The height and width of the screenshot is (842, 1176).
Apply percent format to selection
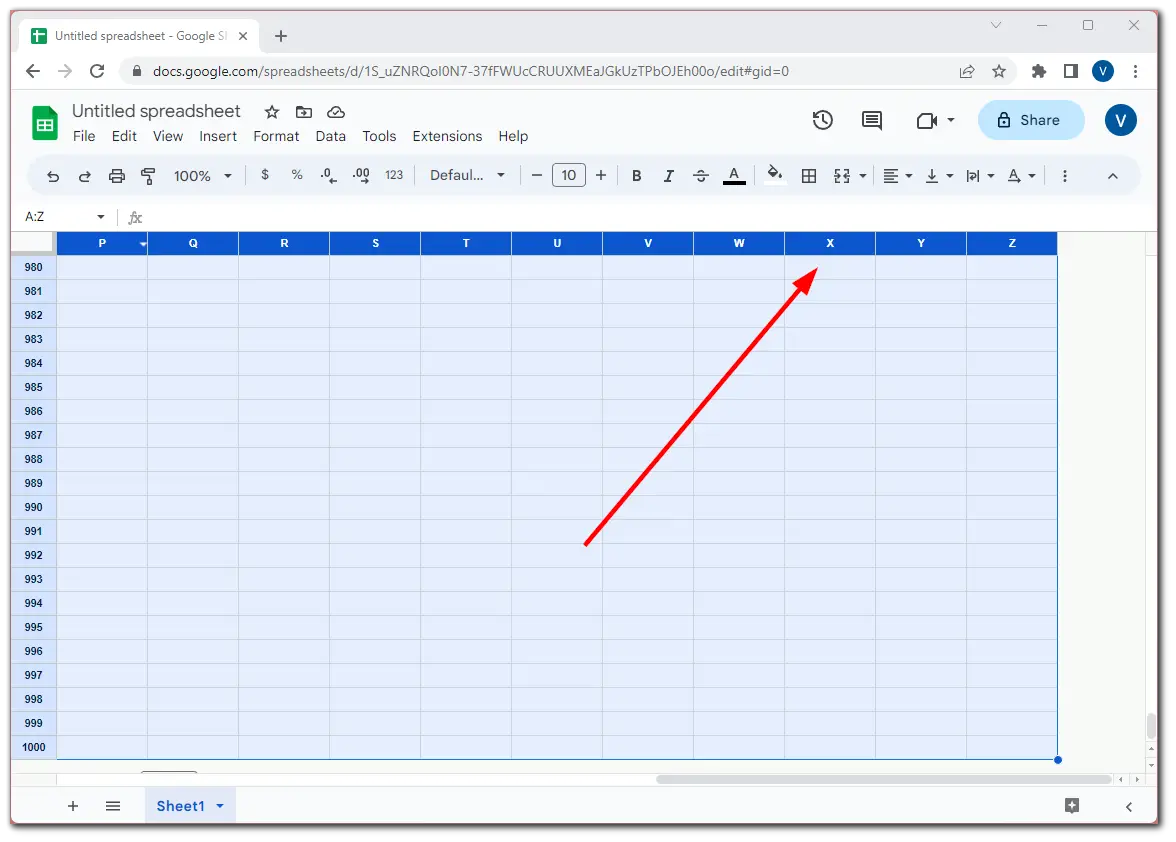click(x=296, y=175)
